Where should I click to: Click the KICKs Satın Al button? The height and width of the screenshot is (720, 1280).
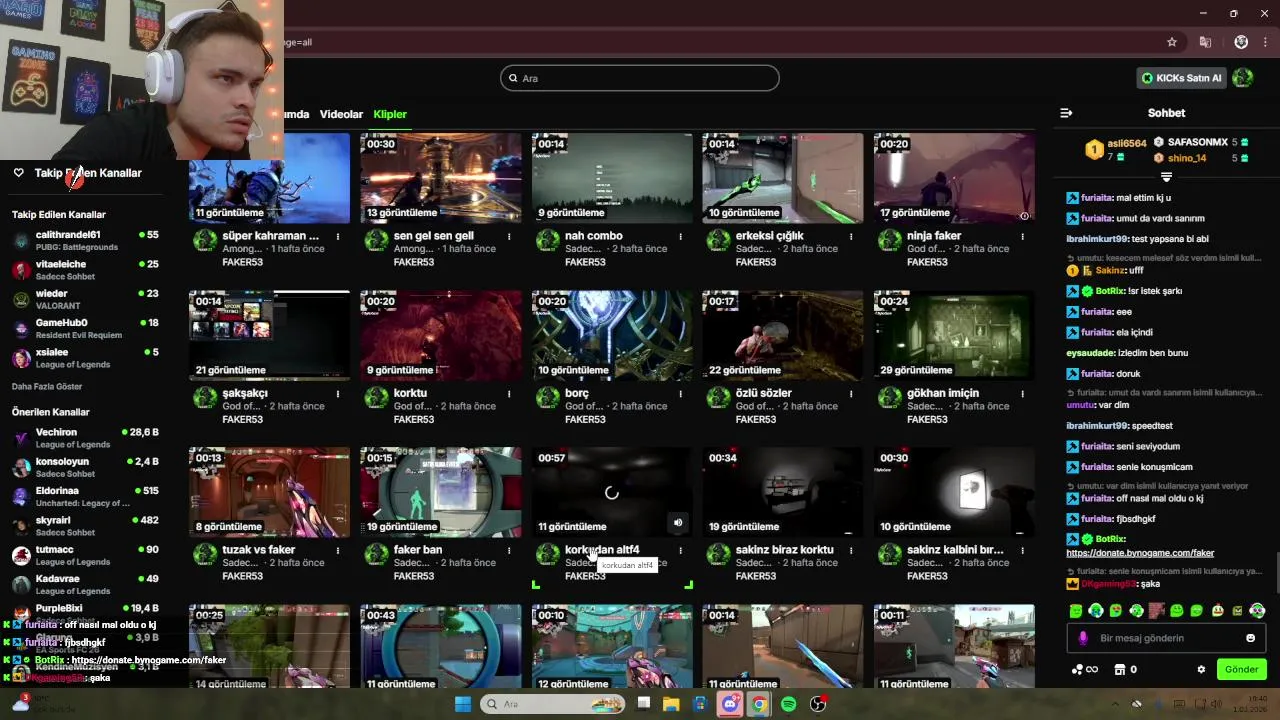1182,78
